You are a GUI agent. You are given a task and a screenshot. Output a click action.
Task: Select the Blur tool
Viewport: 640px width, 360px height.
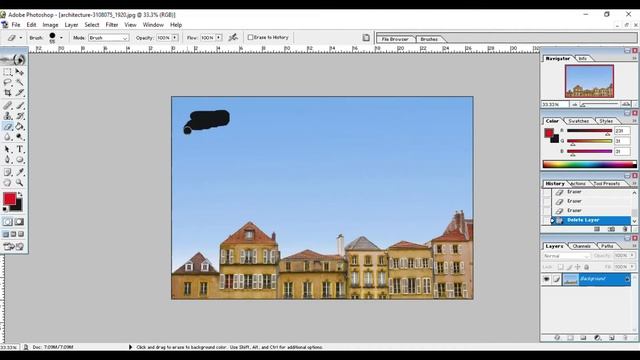click(7, 137)
